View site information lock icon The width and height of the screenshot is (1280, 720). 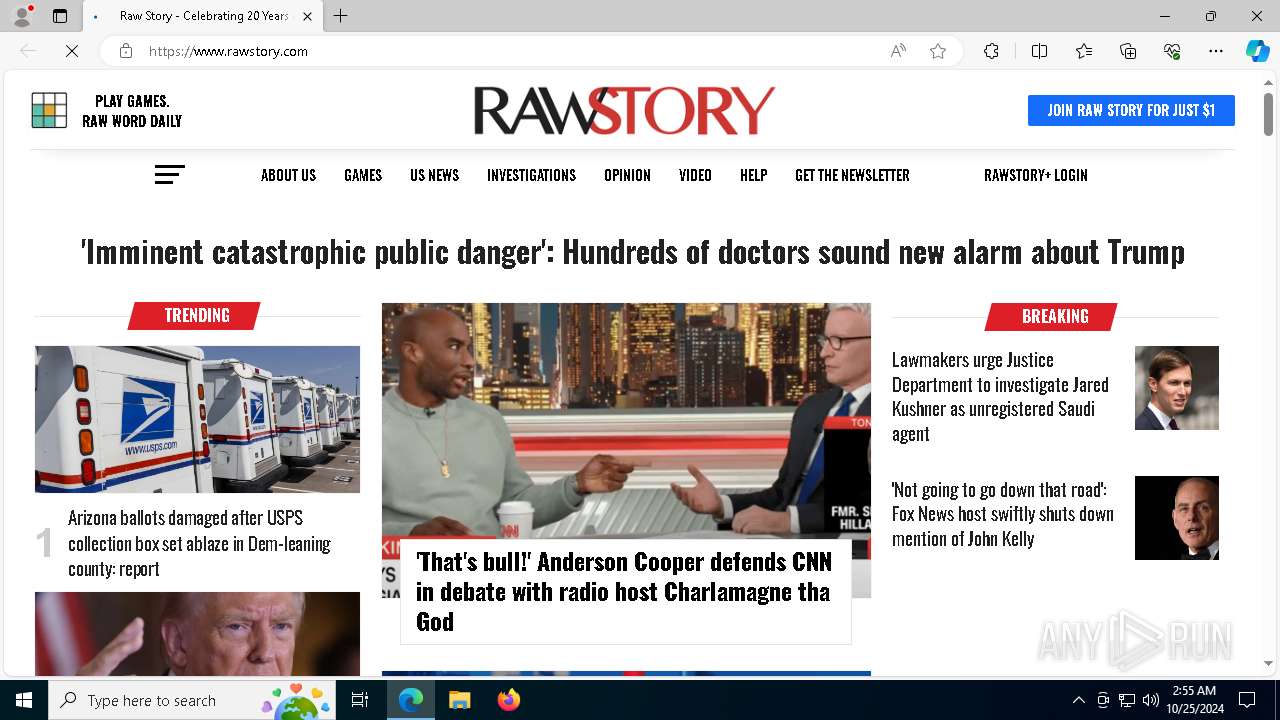coord(126,51)
